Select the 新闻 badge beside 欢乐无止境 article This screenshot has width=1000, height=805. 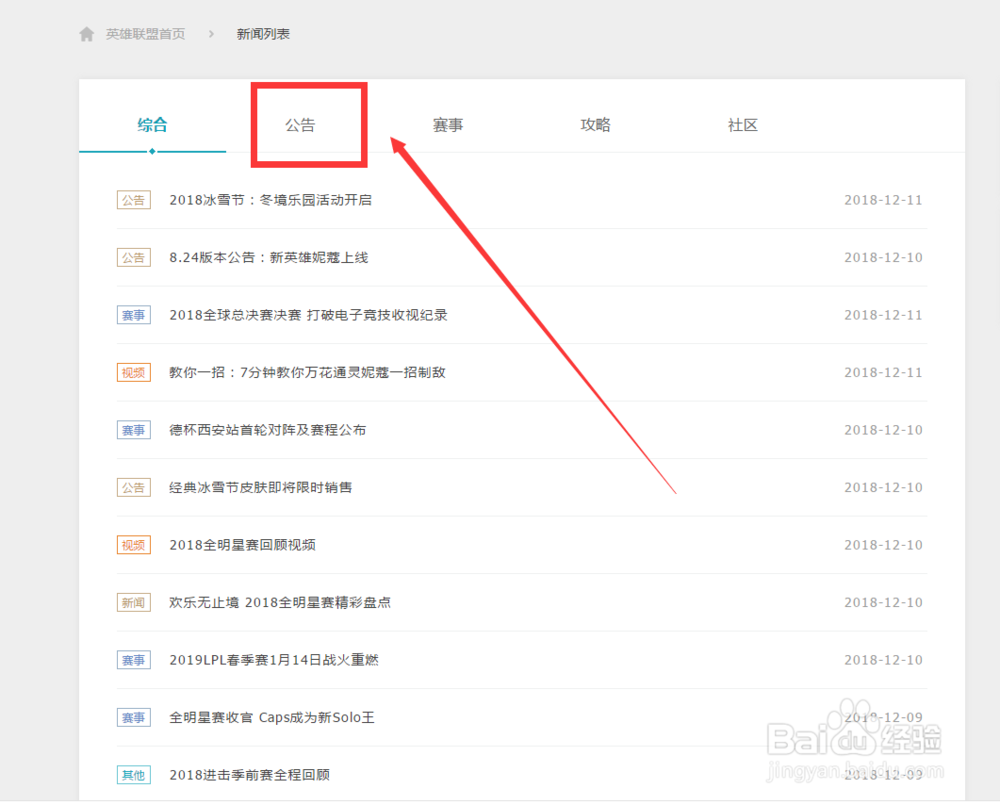(133, 602)
